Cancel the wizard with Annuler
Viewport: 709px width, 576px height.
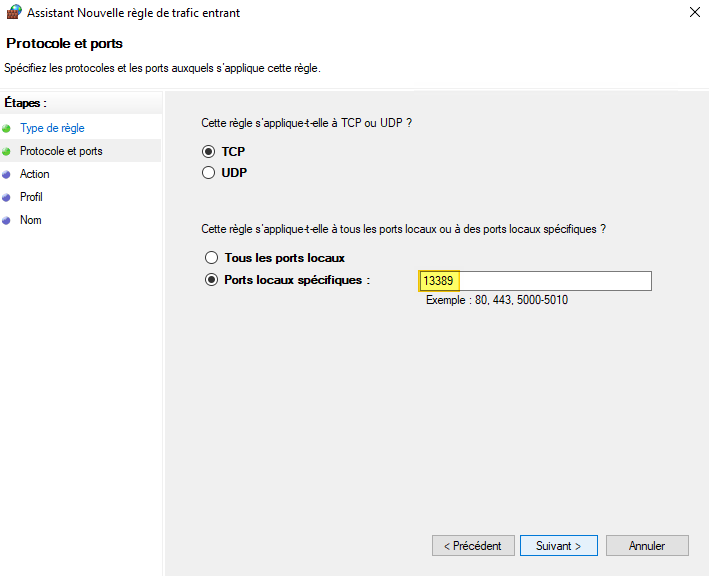pos(647,546)
